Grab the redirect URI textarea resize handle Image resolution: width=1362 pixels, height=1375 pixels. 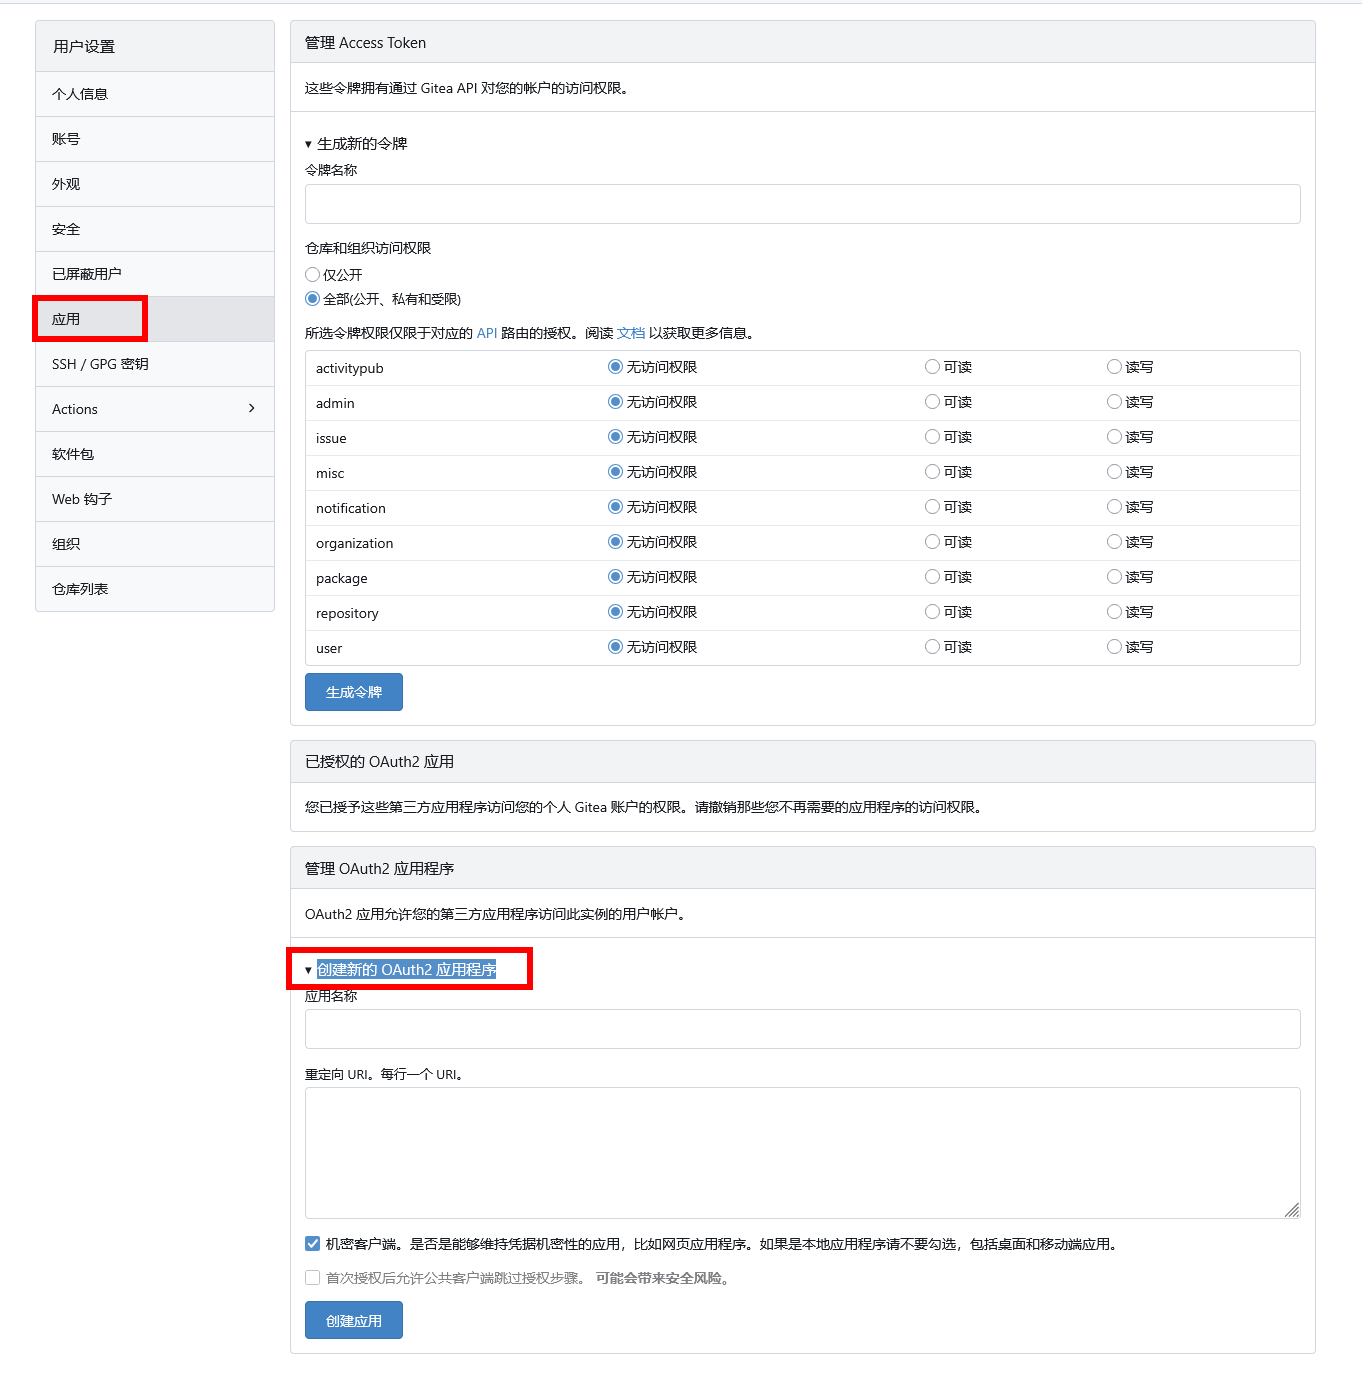pos(1291,1210)
